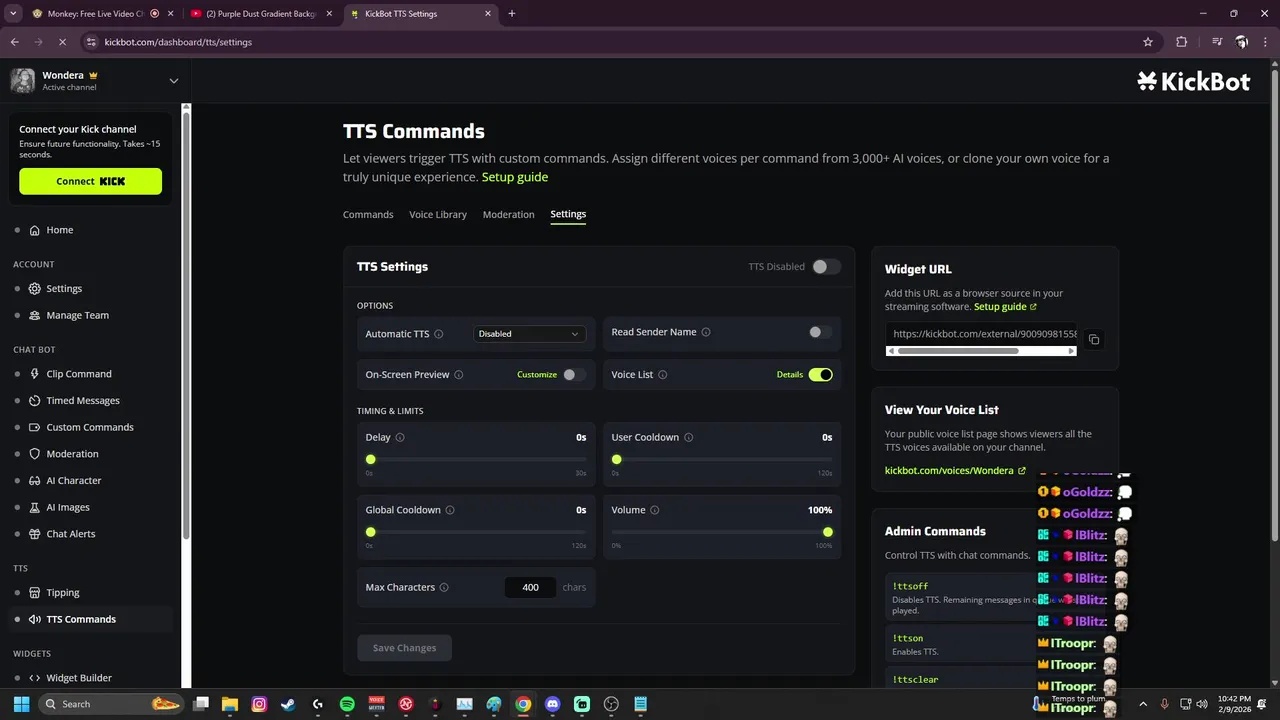Viewport: 1280px width, 720px height.
Task: Expand the Wondera channel switcher
Action: (173, 81)
